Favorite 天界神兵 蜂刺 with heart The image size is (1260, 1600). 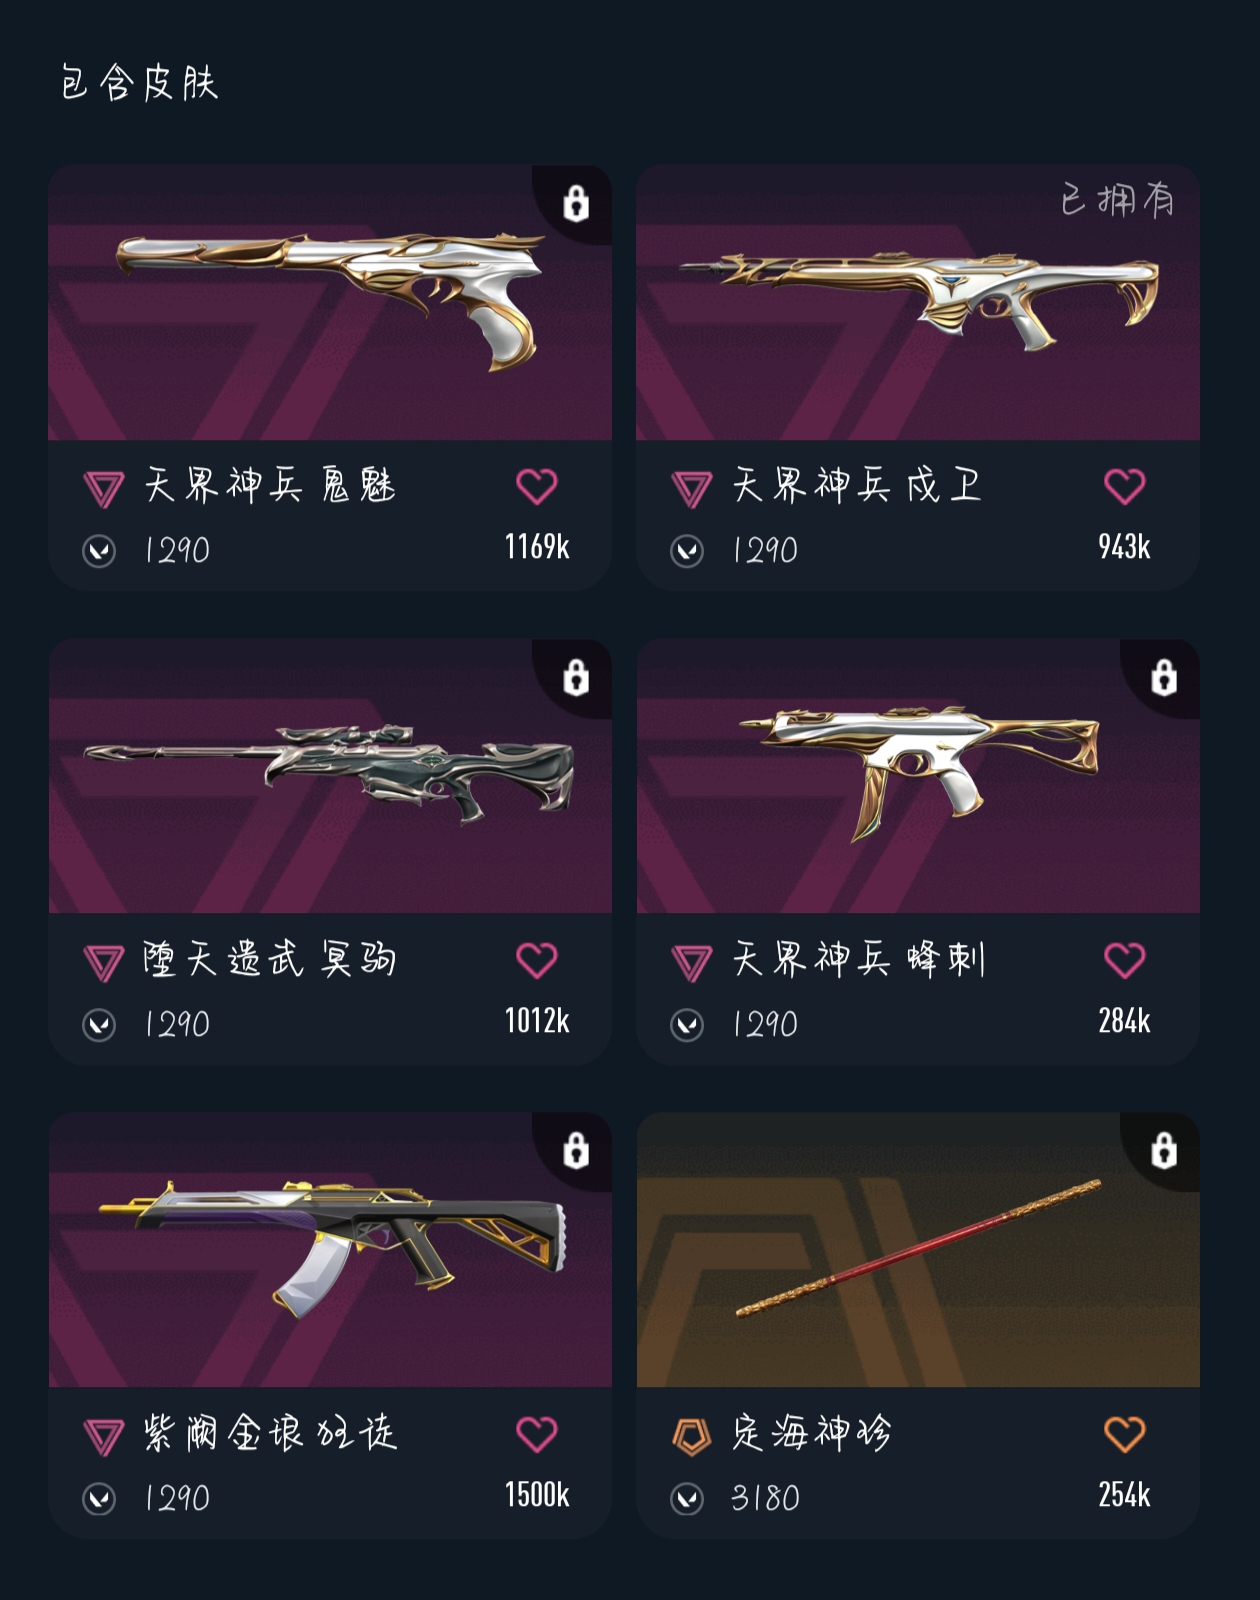[1125, 961]
